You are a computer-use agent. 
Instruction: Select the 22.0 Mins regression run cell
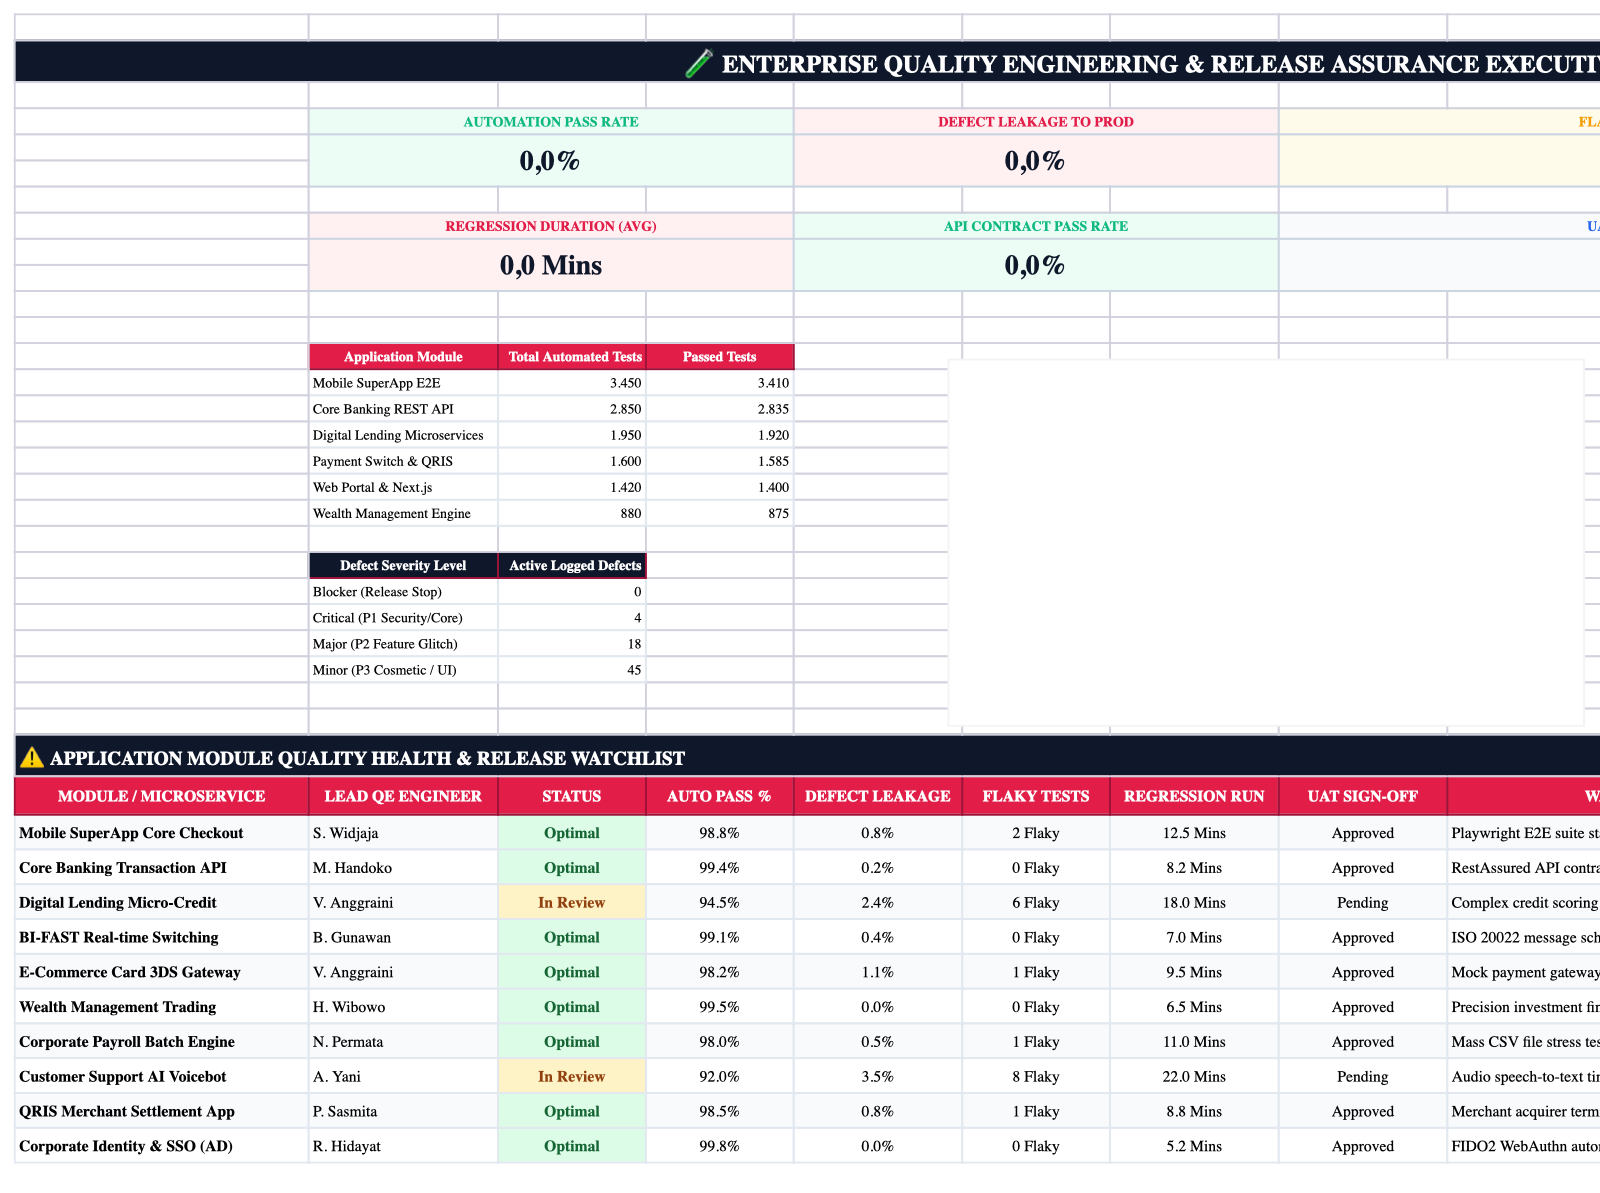point(1194,1077)
